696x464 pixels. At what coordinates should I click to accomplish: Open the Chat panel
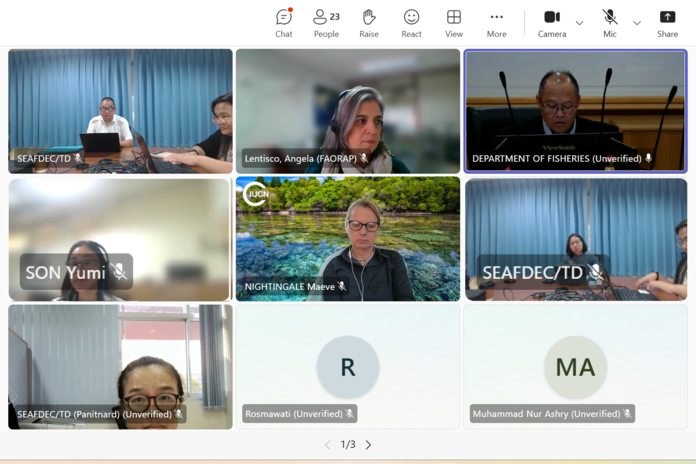[284, 23]
